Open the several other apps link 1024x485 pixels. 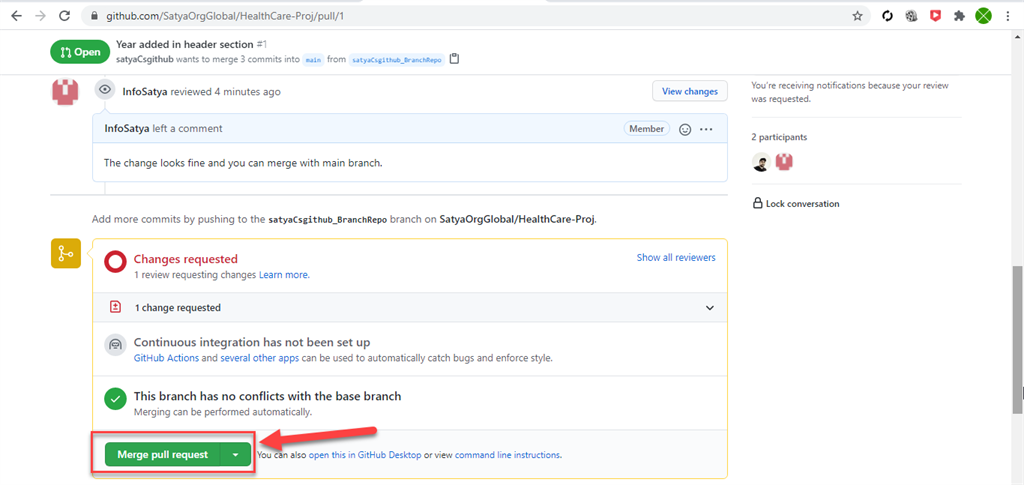260,358
